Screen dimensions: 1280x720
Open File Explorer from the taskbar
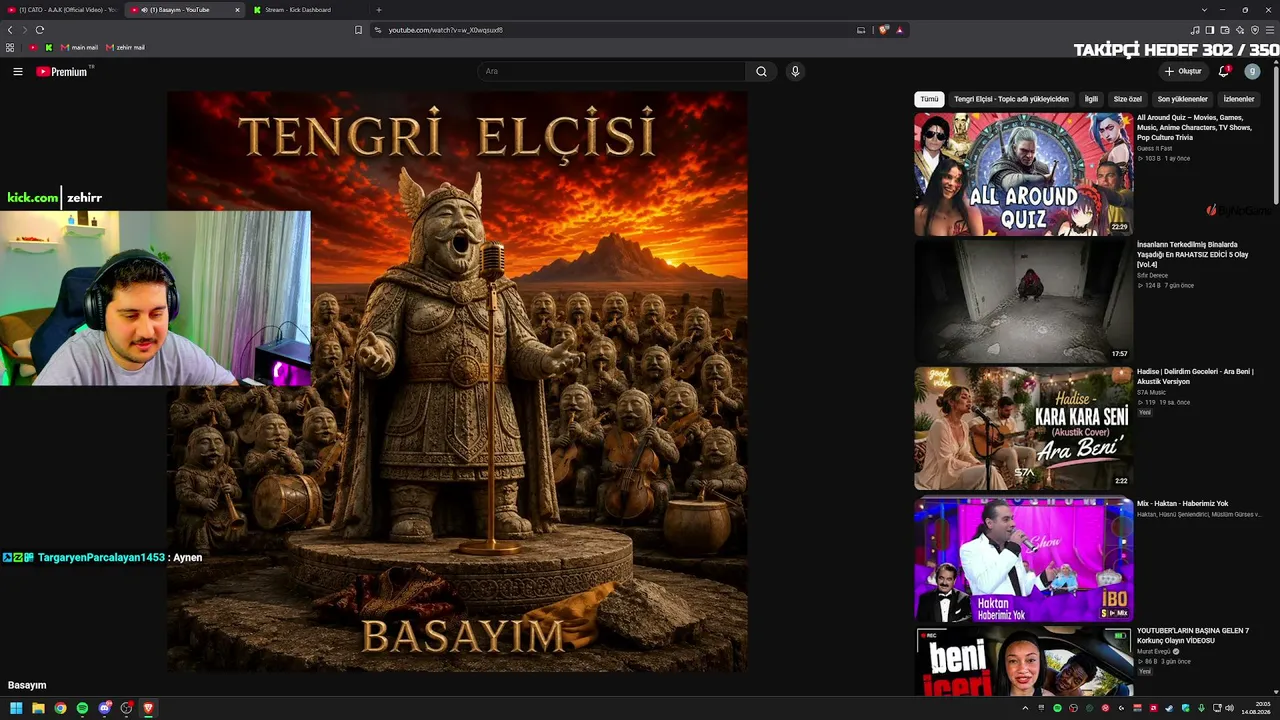point(38,708)
